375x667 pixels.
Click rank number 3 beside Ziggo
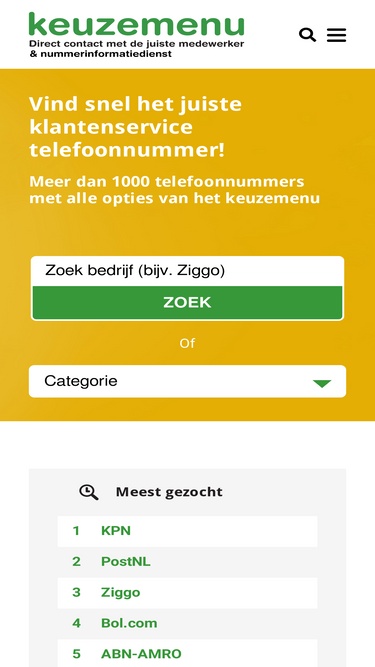pyautogui.click(x=76, y=593)
